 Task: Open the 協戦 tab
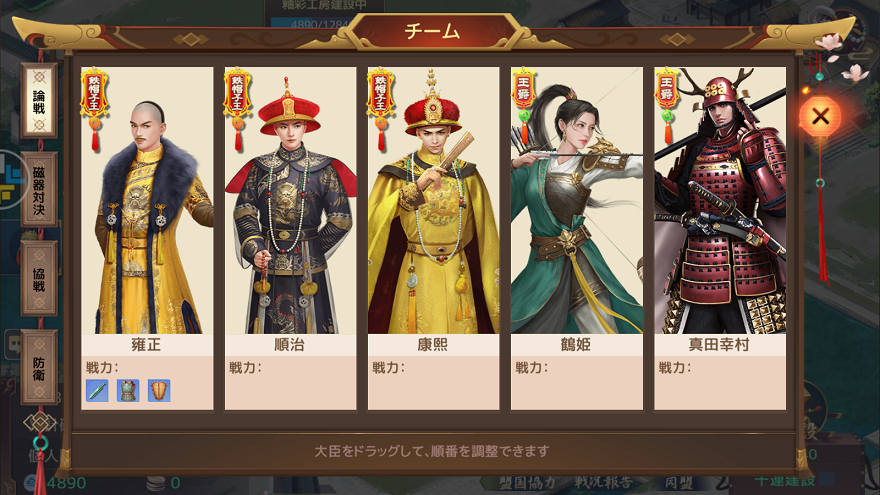pyautogui.click(x=39, y=278)
